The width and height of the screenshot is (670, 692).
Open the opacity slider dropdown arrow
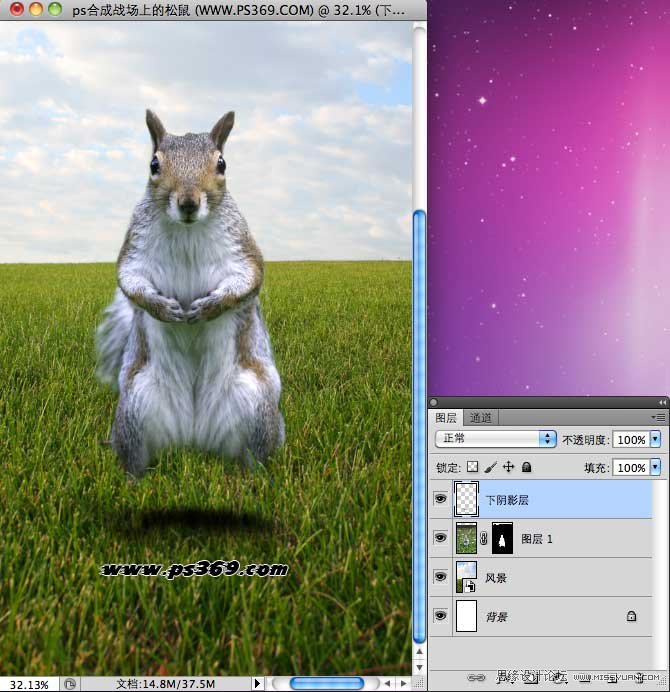click(655, 439)
